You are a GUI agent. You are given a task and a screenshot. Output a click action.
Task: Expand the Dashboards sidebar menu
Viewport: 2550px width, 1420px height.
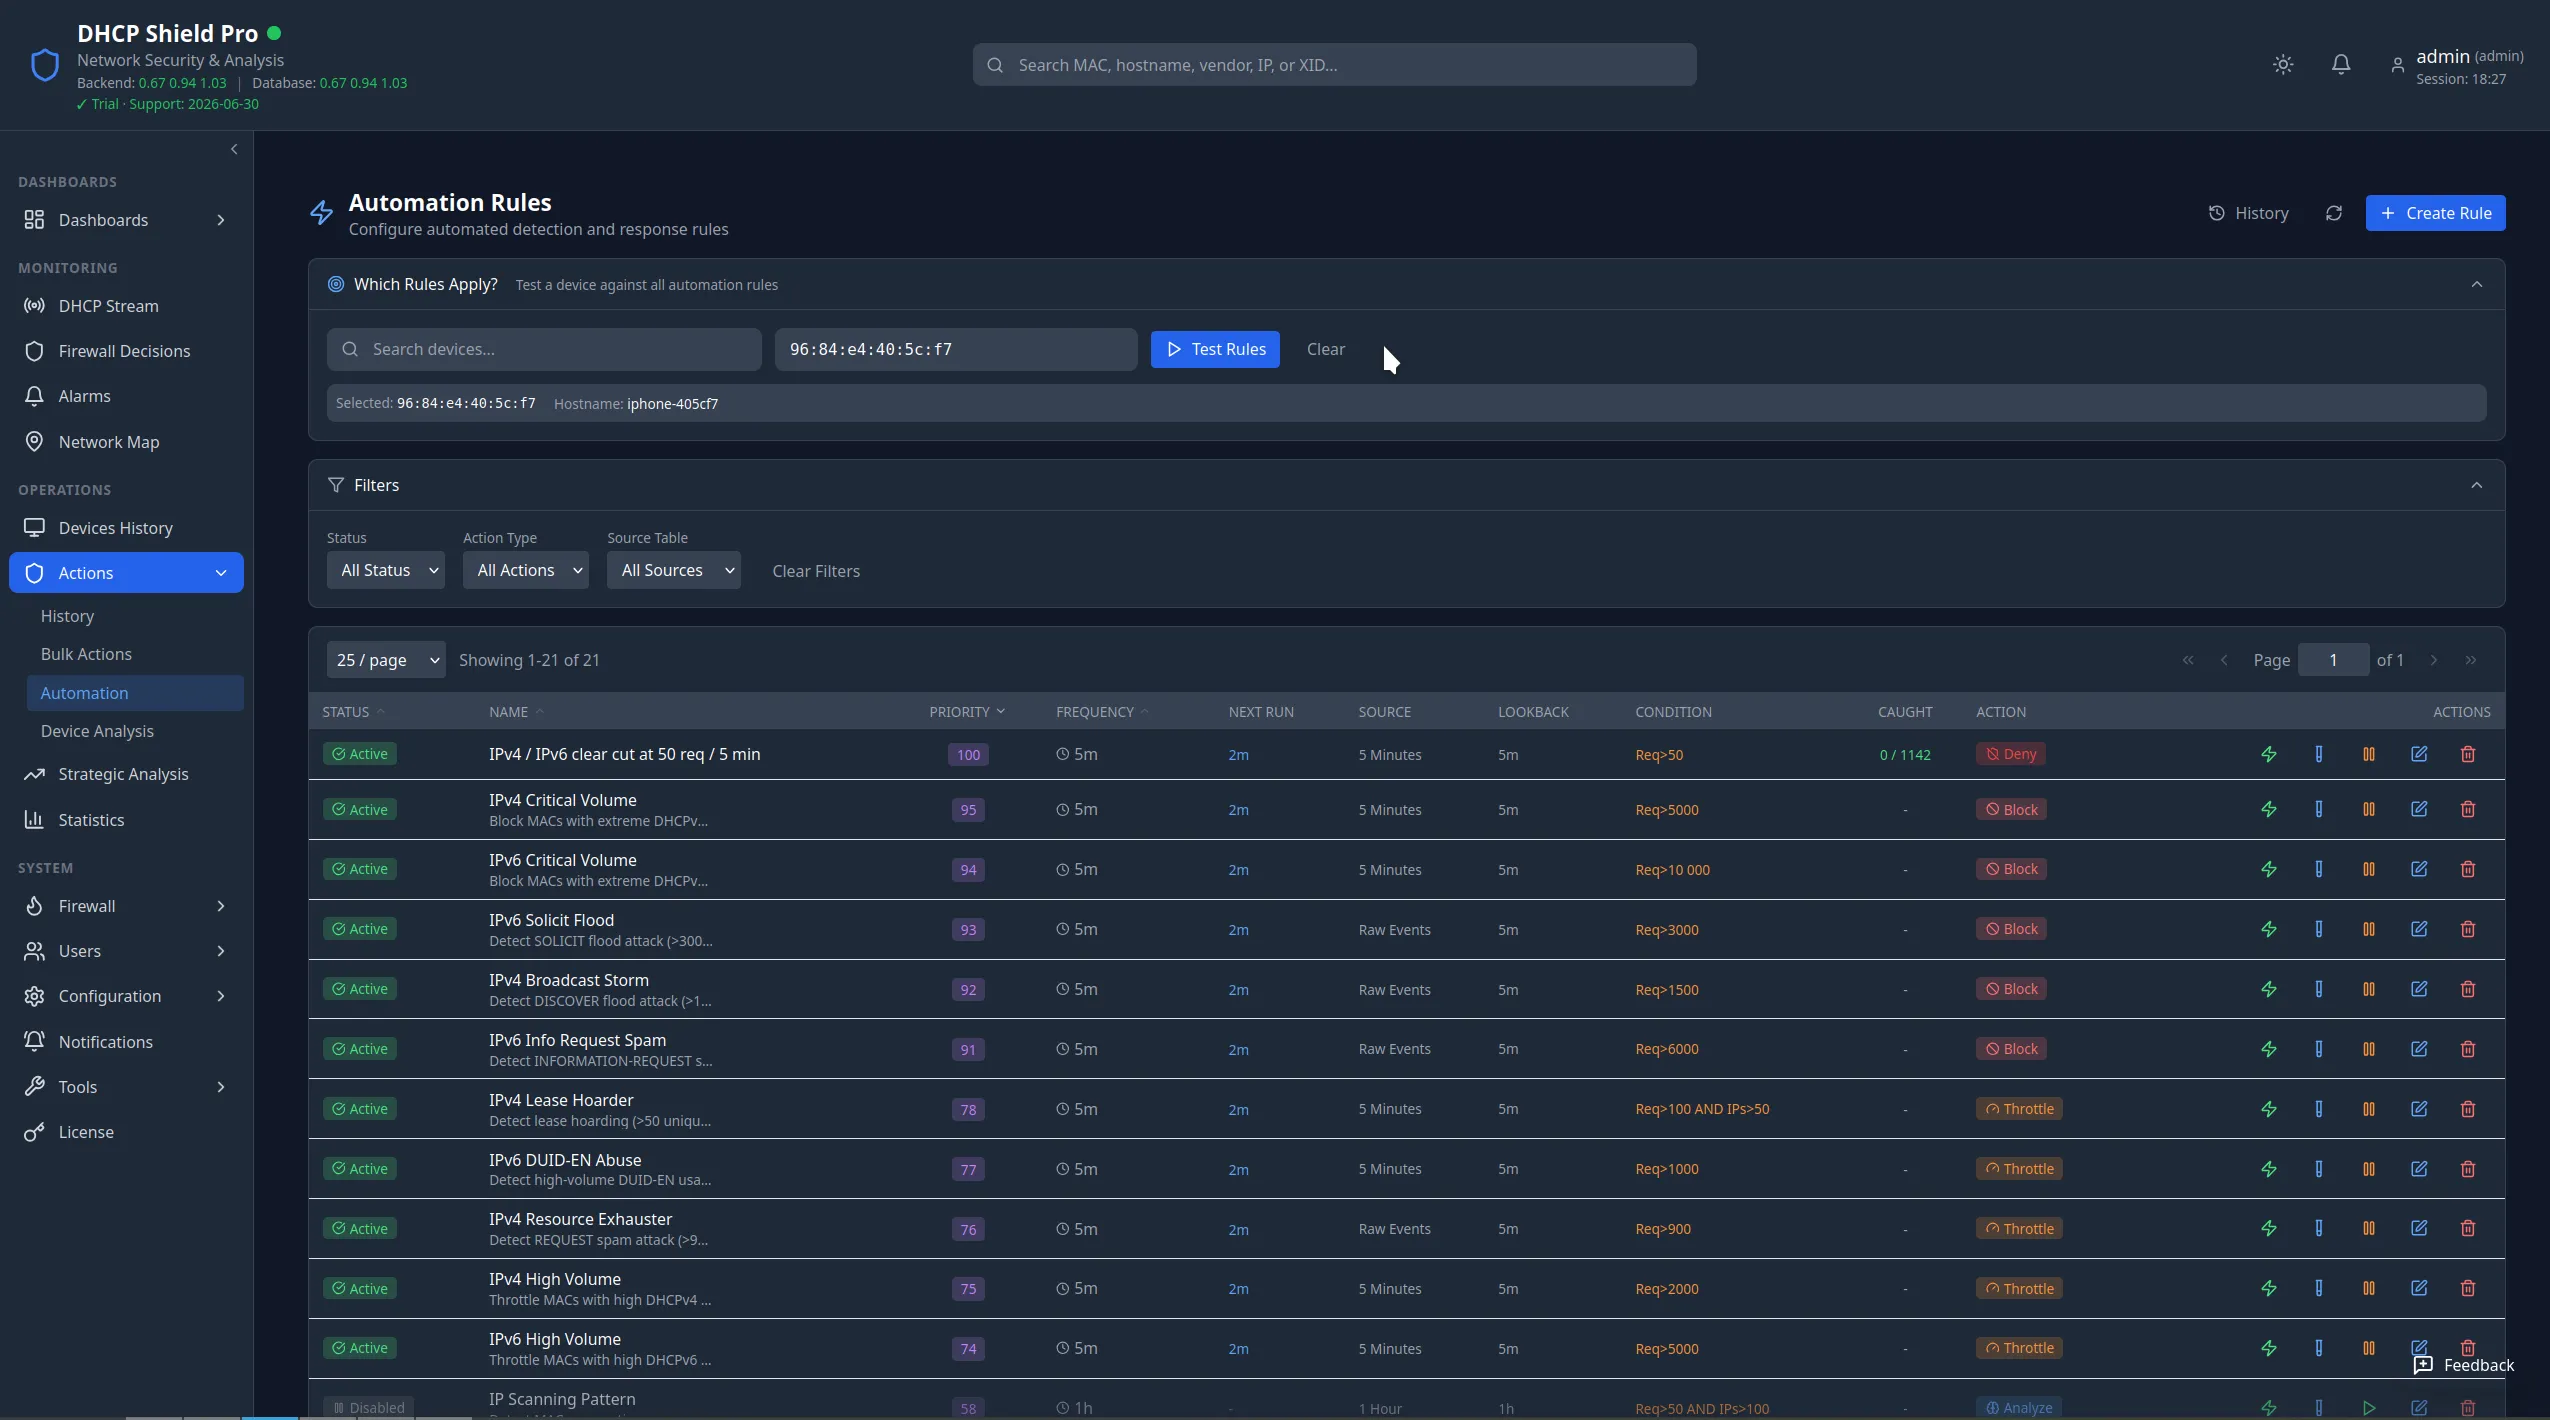click(126, 220)
